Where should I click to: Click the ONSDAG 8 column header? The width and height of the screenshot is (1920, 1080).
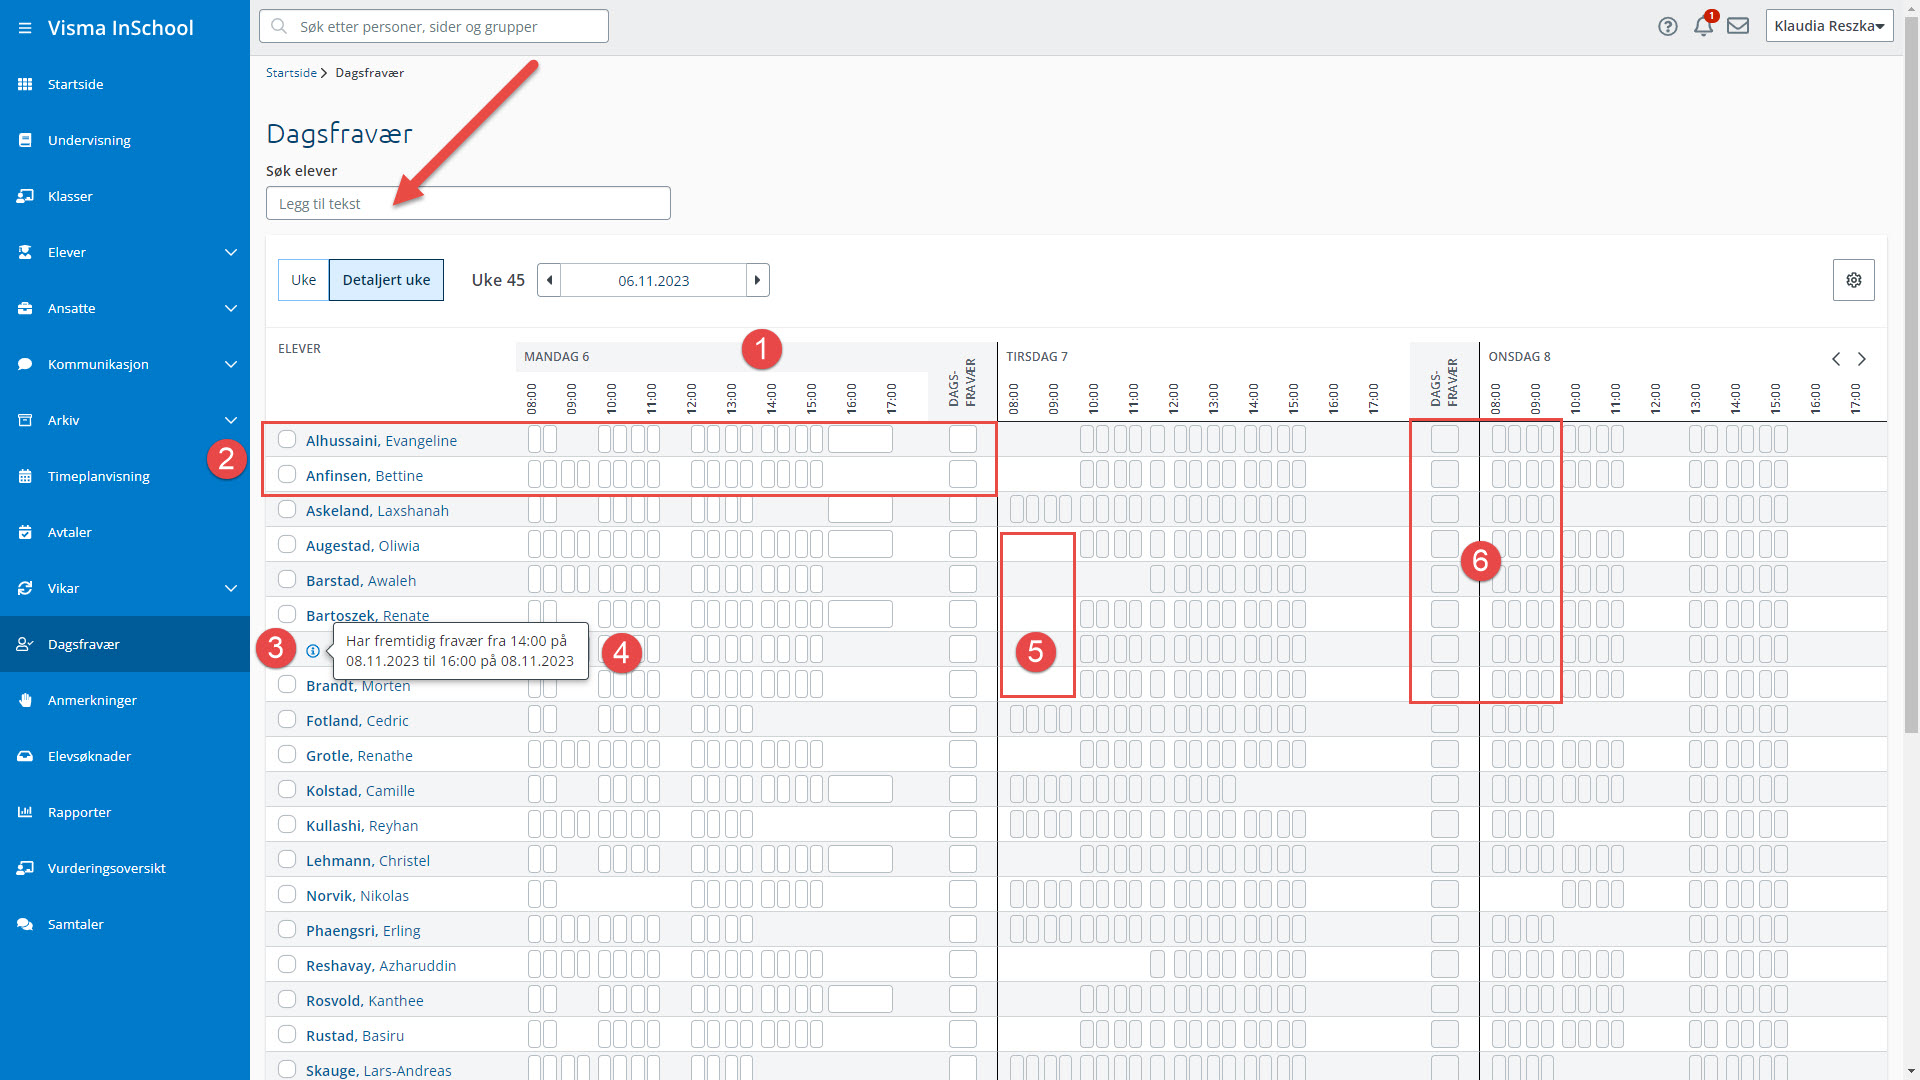[x=1519, y=357]
